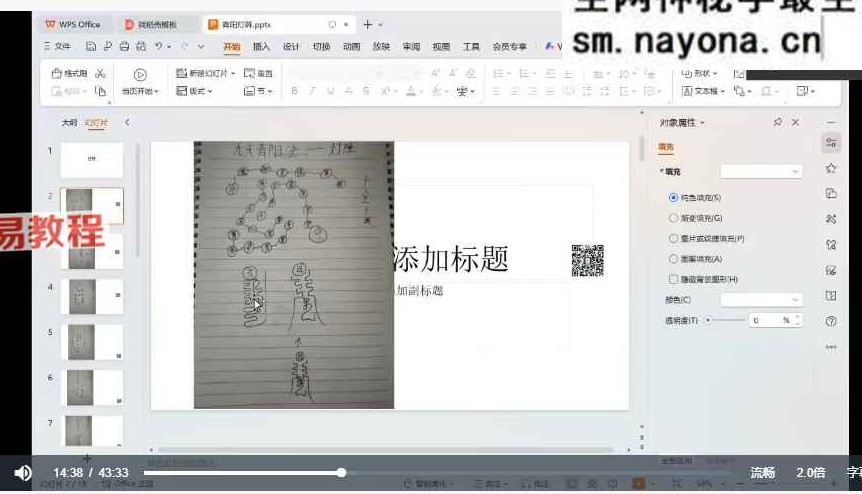Click the Shadow text S icon

point(366,91)
